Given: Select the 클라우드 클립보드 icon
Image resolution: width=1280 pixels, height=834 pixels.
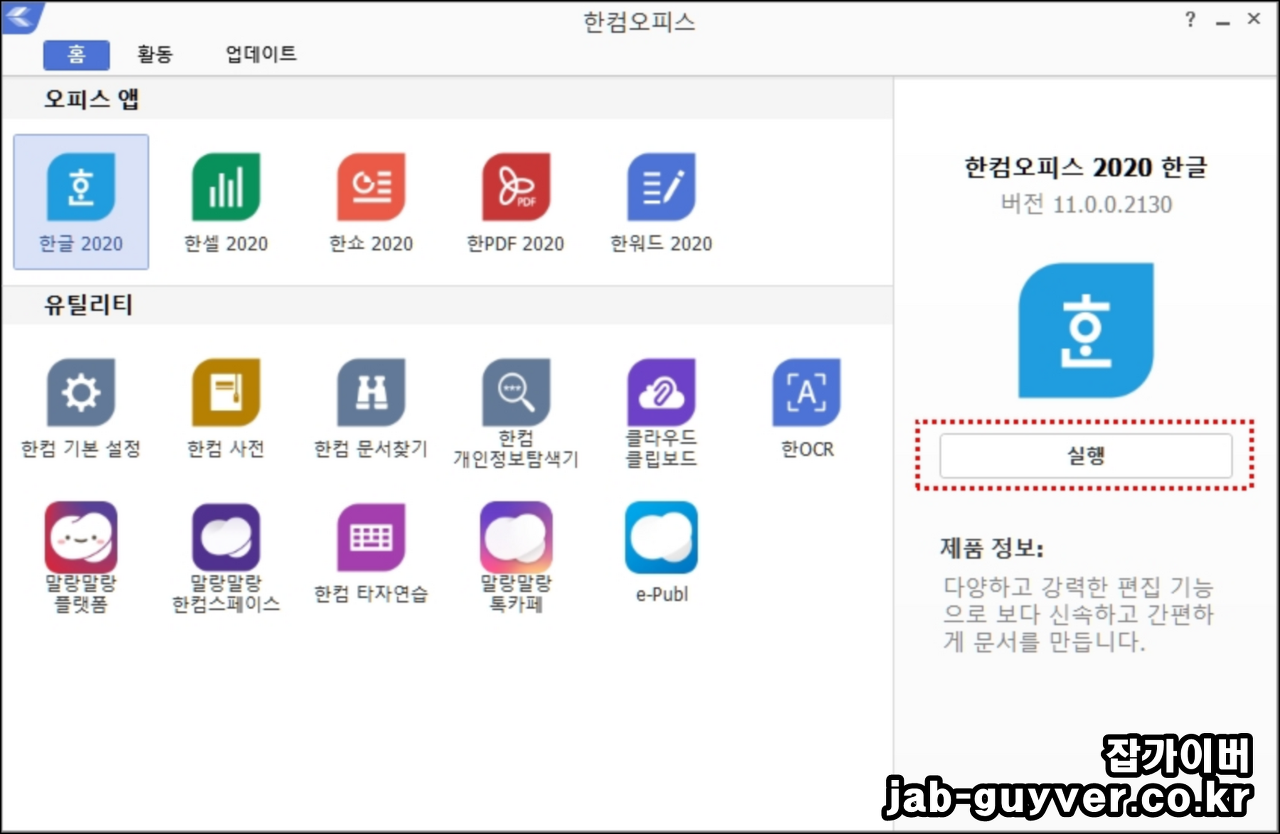Looking at the screenshot, I should (x=661, y=393).
